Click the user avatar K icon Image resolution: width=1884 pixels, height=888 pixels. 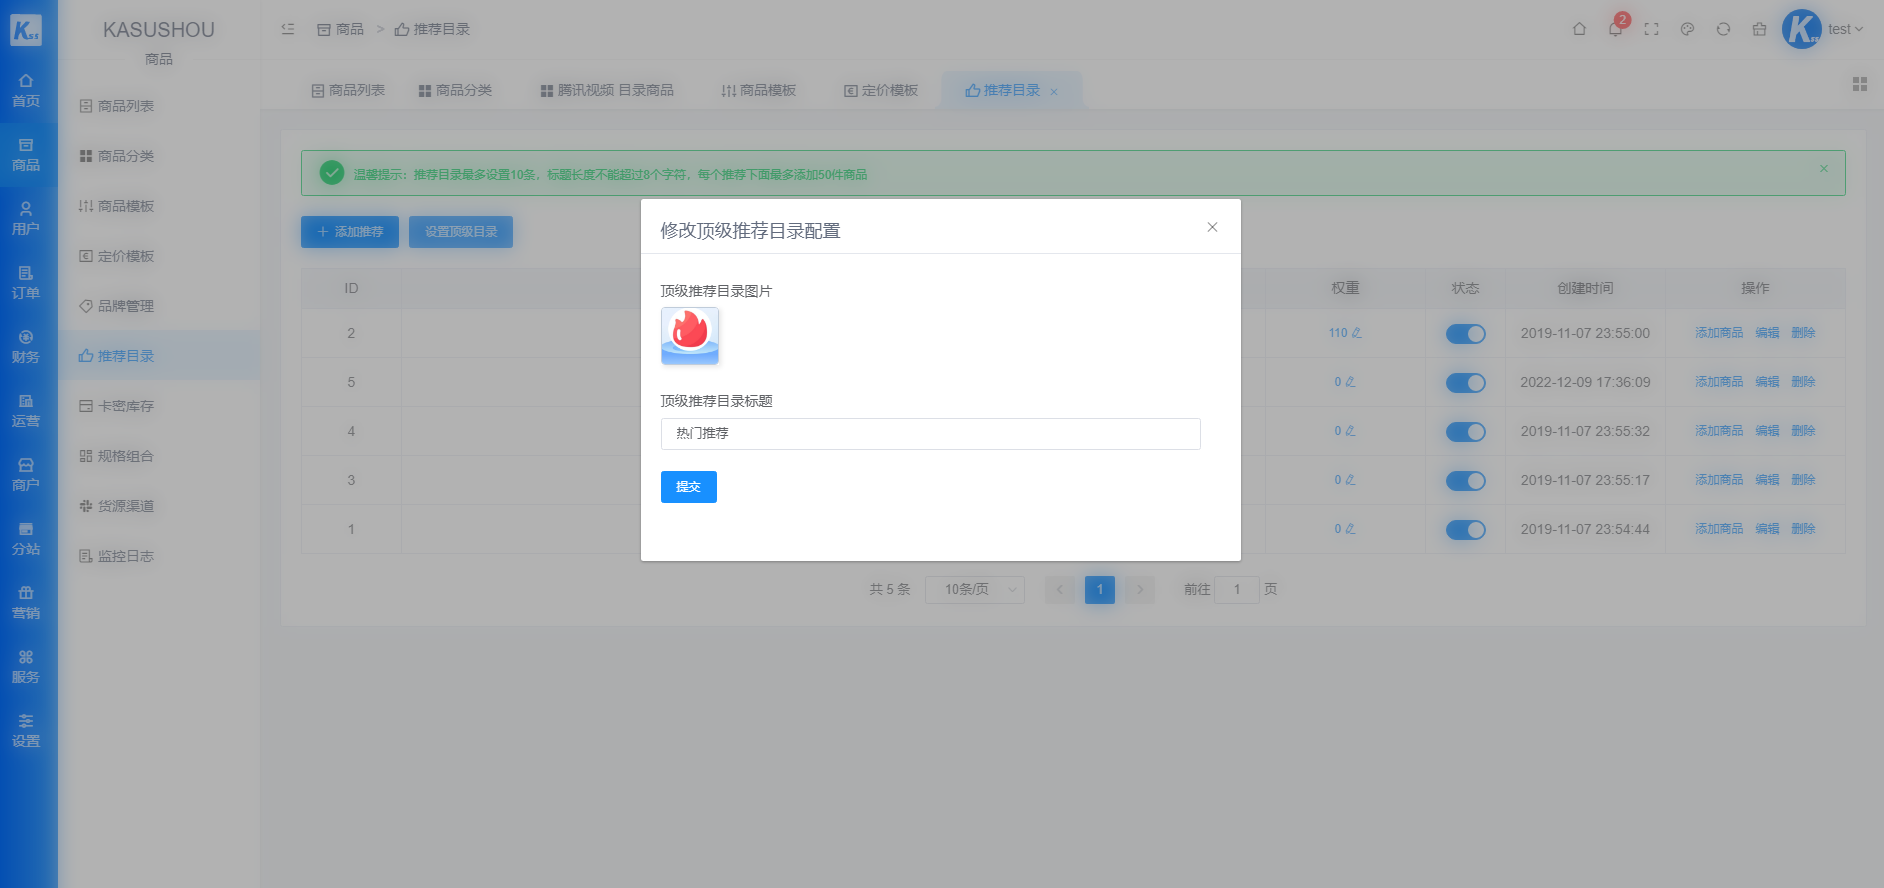(1802, 29)
